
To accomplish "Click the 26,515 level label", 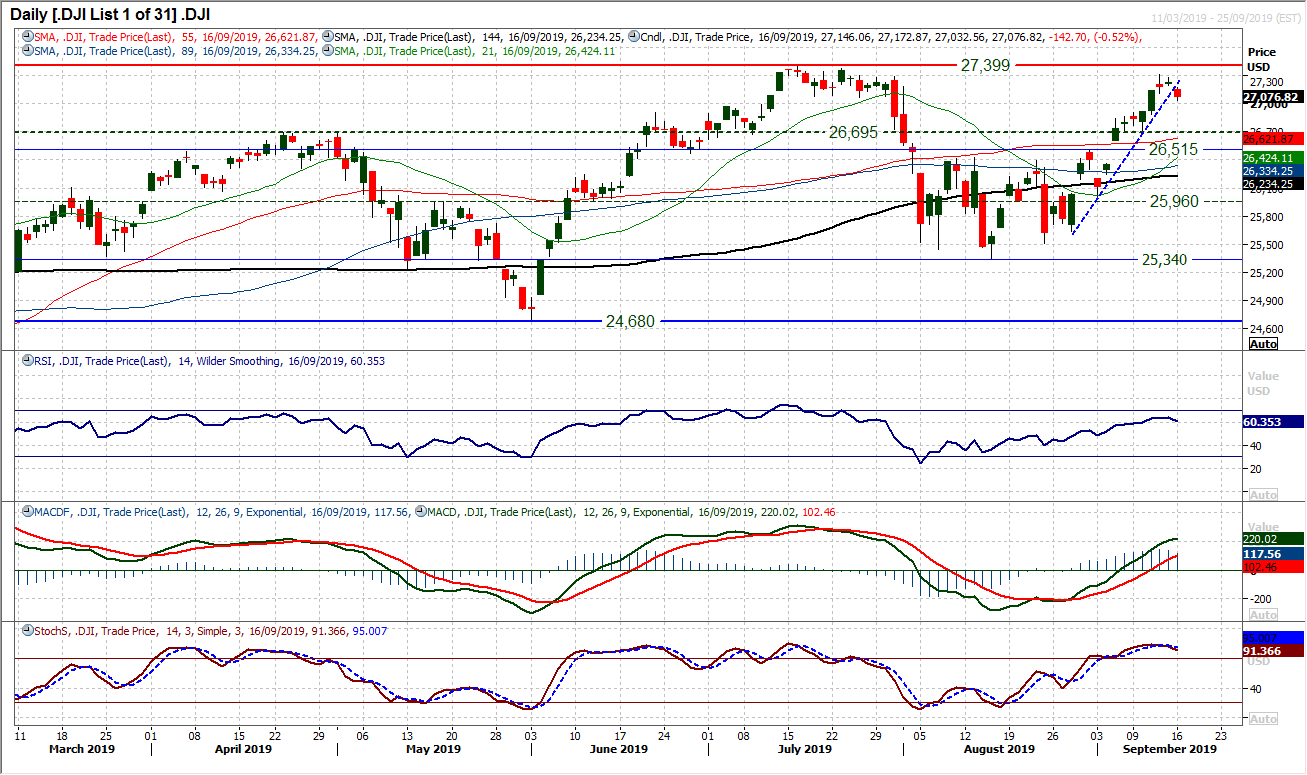I will coord(1173,149).
